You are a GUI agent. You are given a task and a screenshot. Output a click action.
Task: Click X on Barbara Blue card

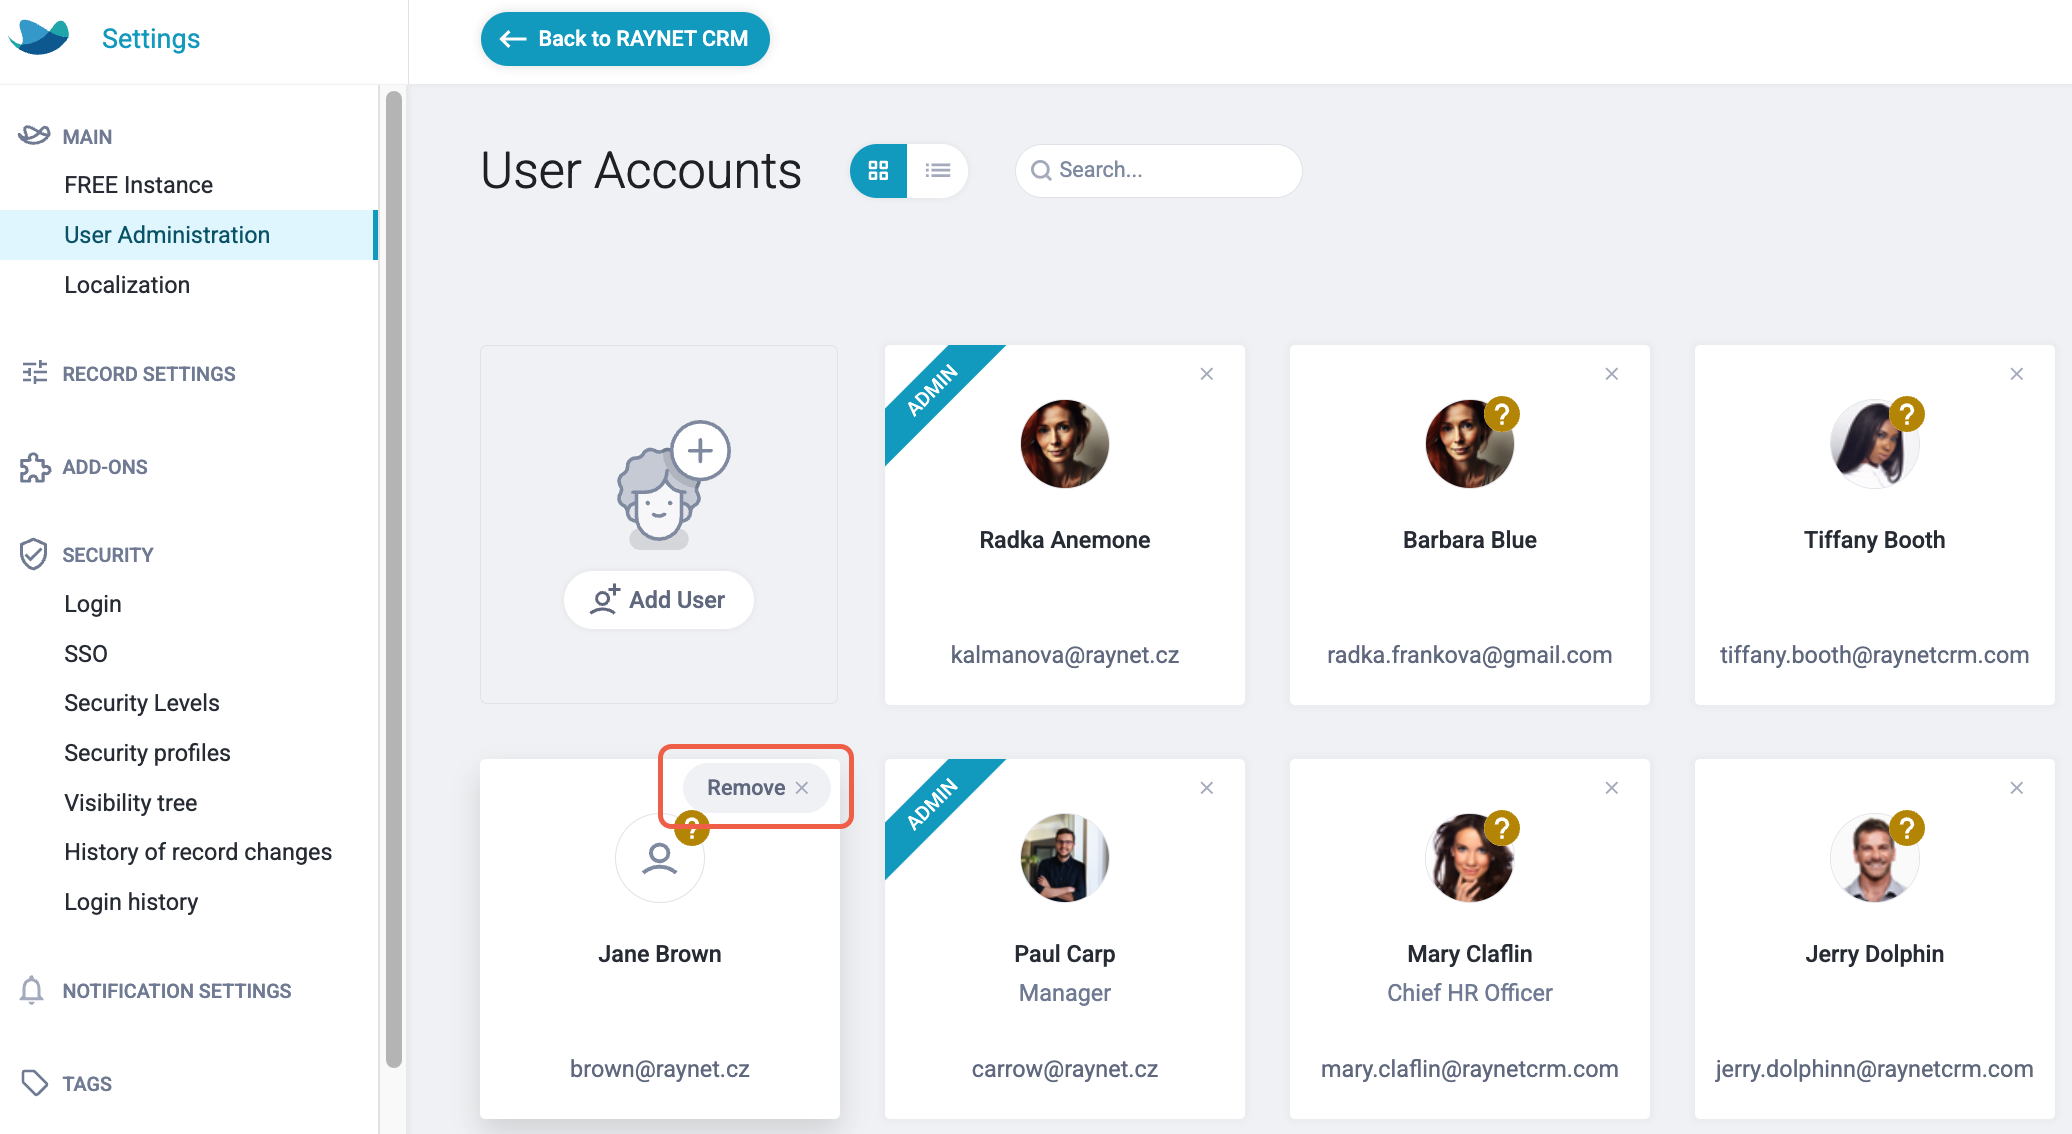coord(1612,374)
